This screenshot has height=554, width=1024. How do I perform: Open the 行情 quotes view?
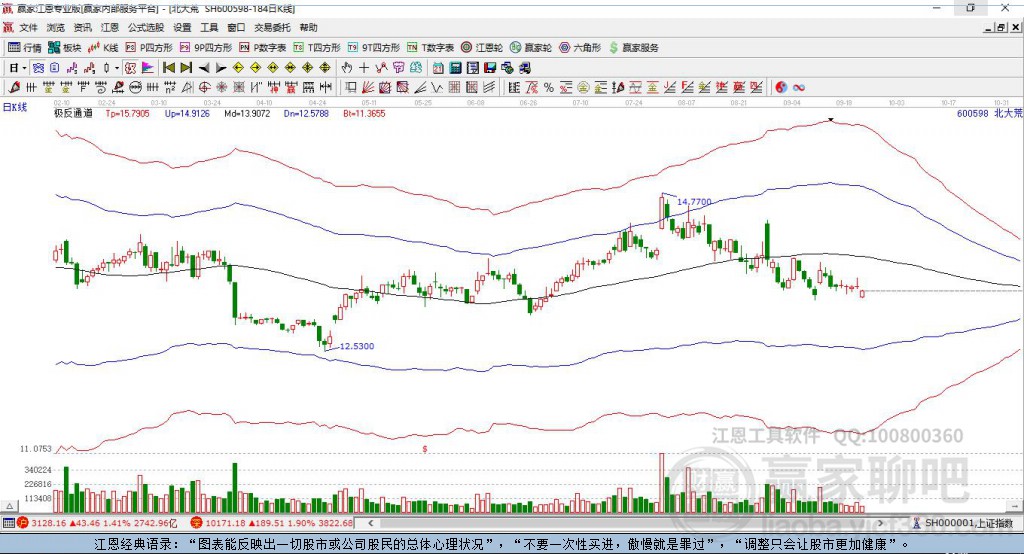pyautogui.click(x=25, y=48)
